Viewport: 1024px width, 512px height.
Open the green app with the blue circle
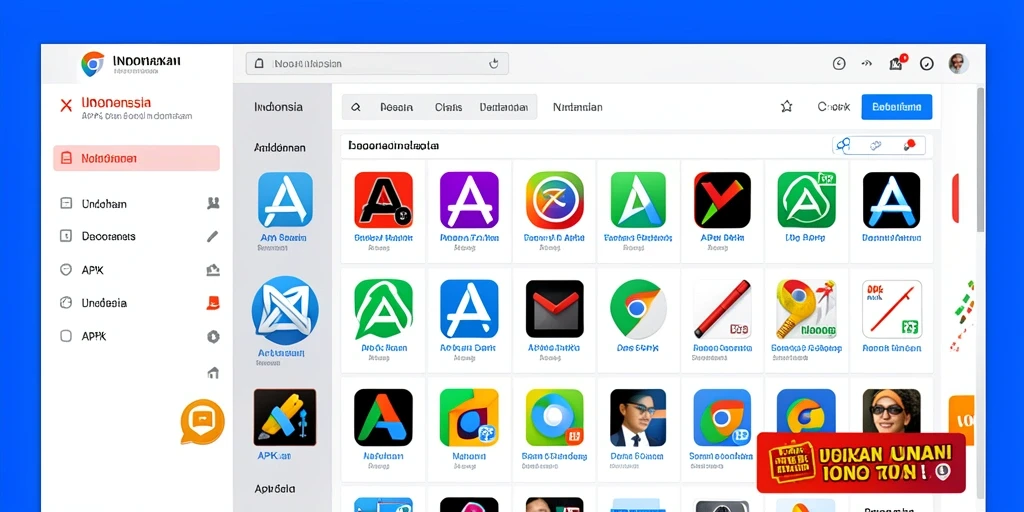(554, 417)
